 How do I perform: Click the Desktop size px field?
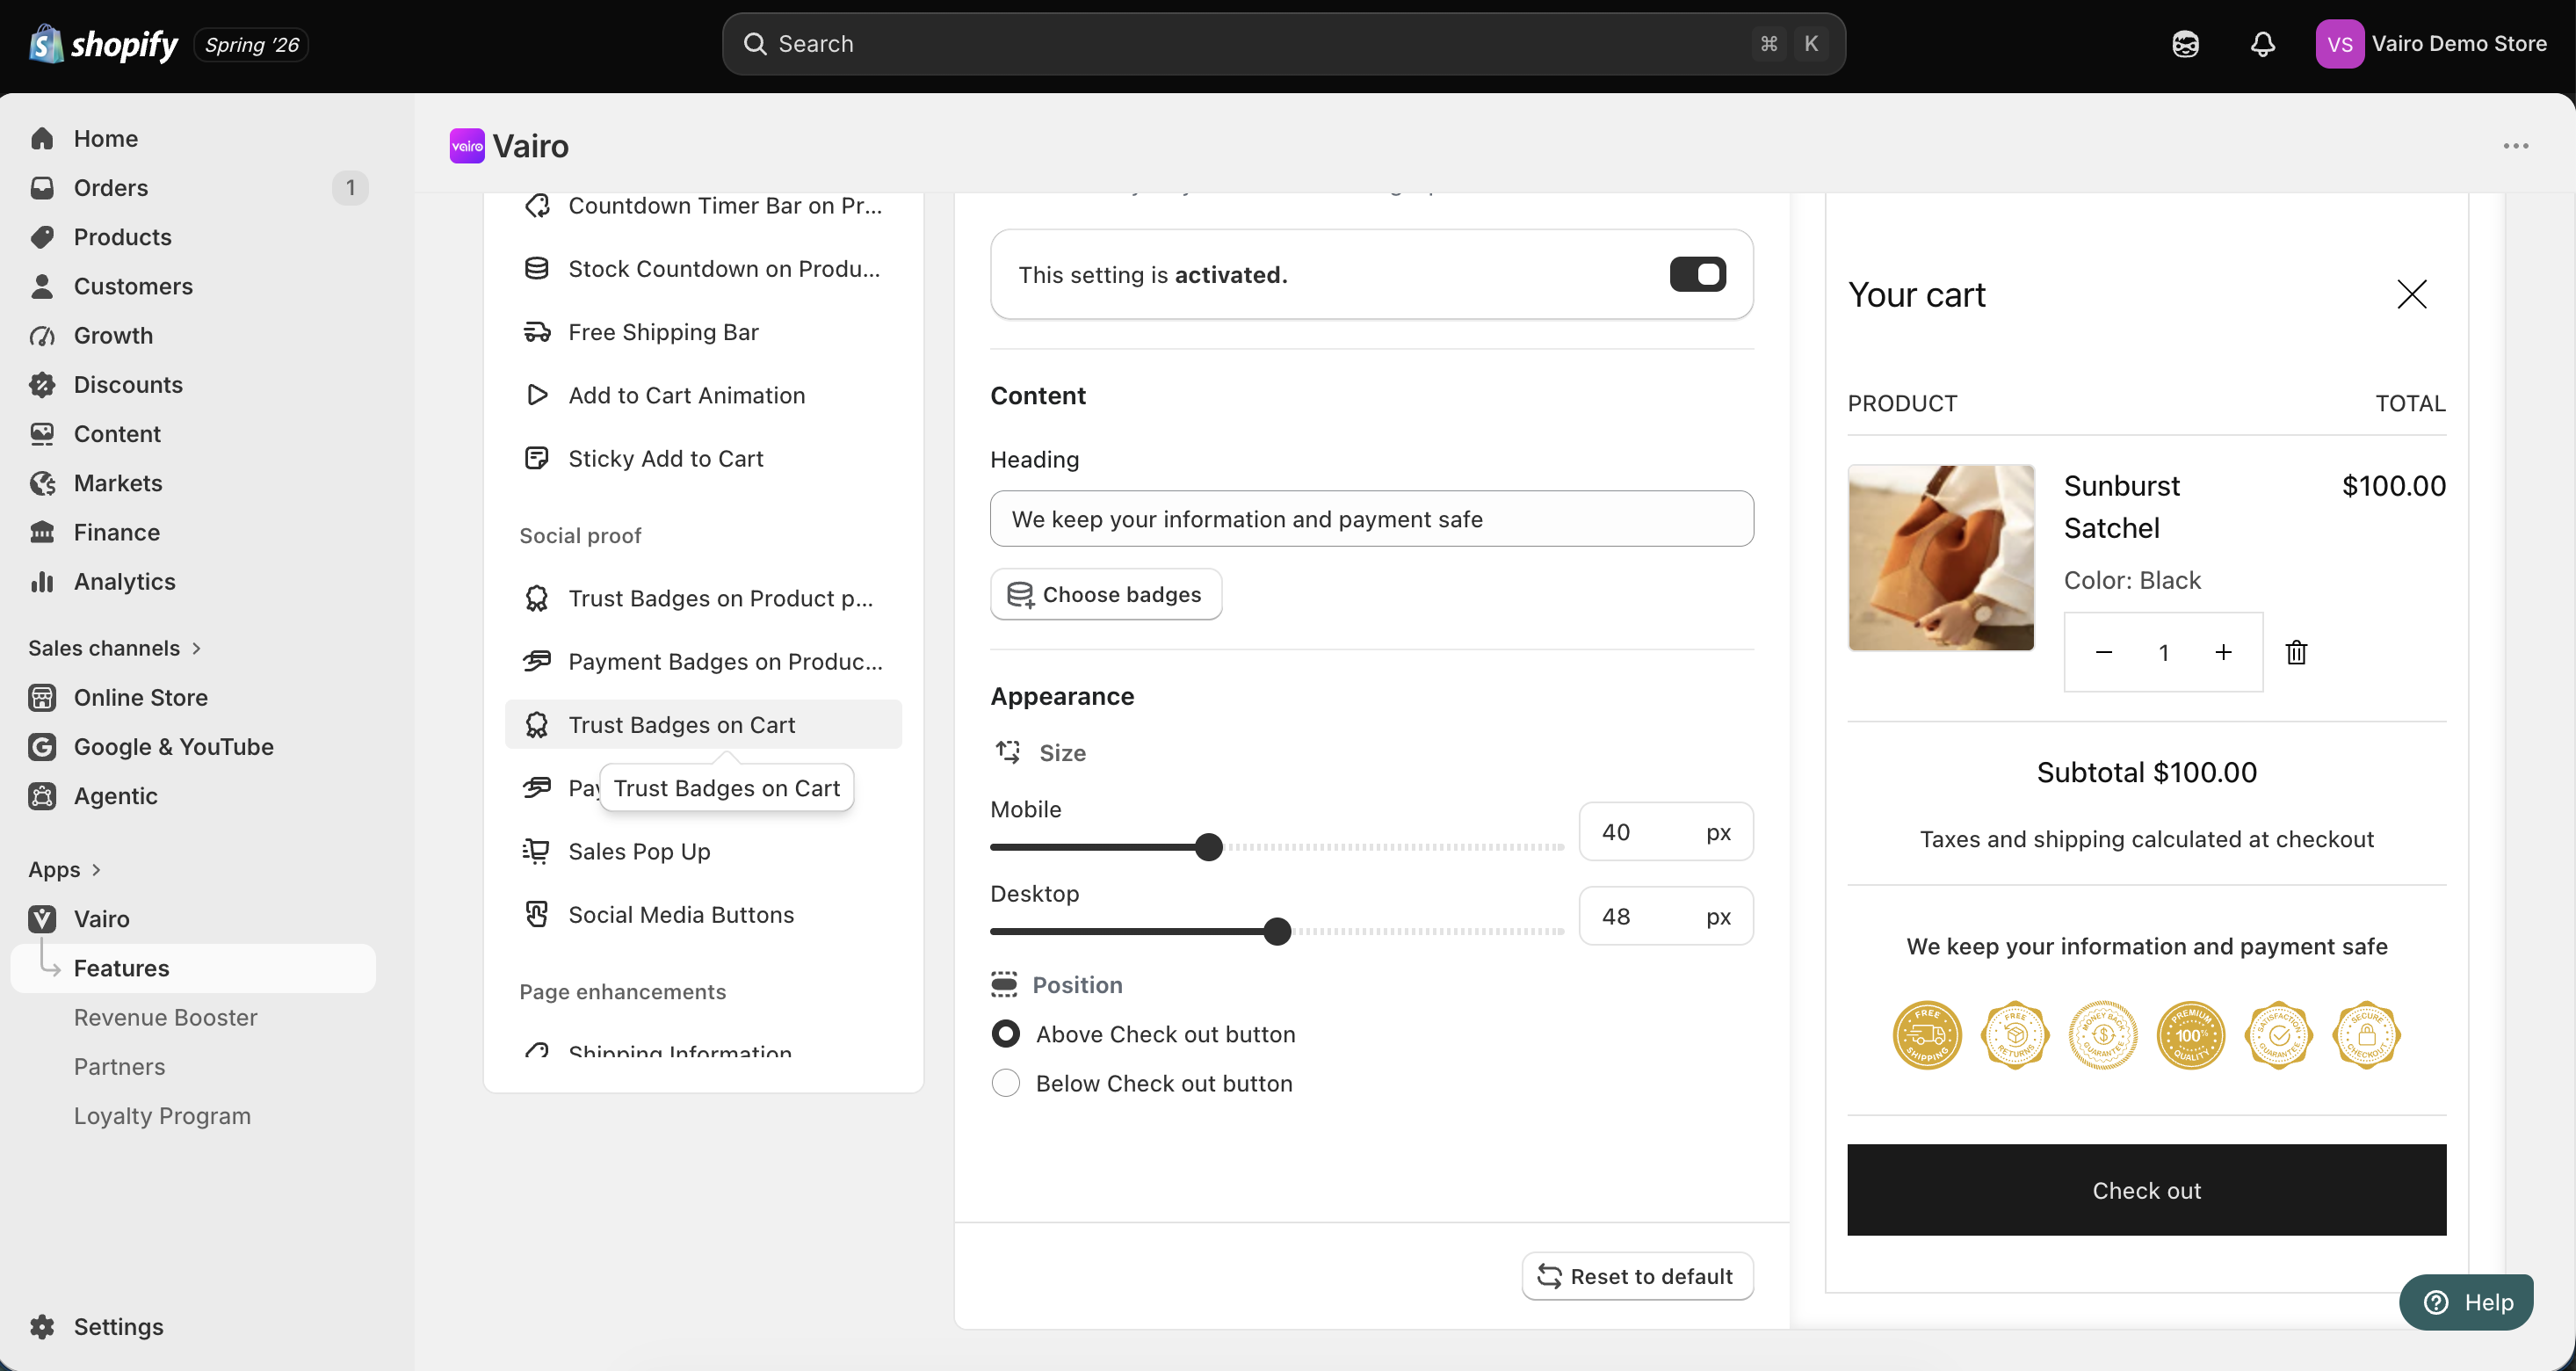click(1666, 916)
